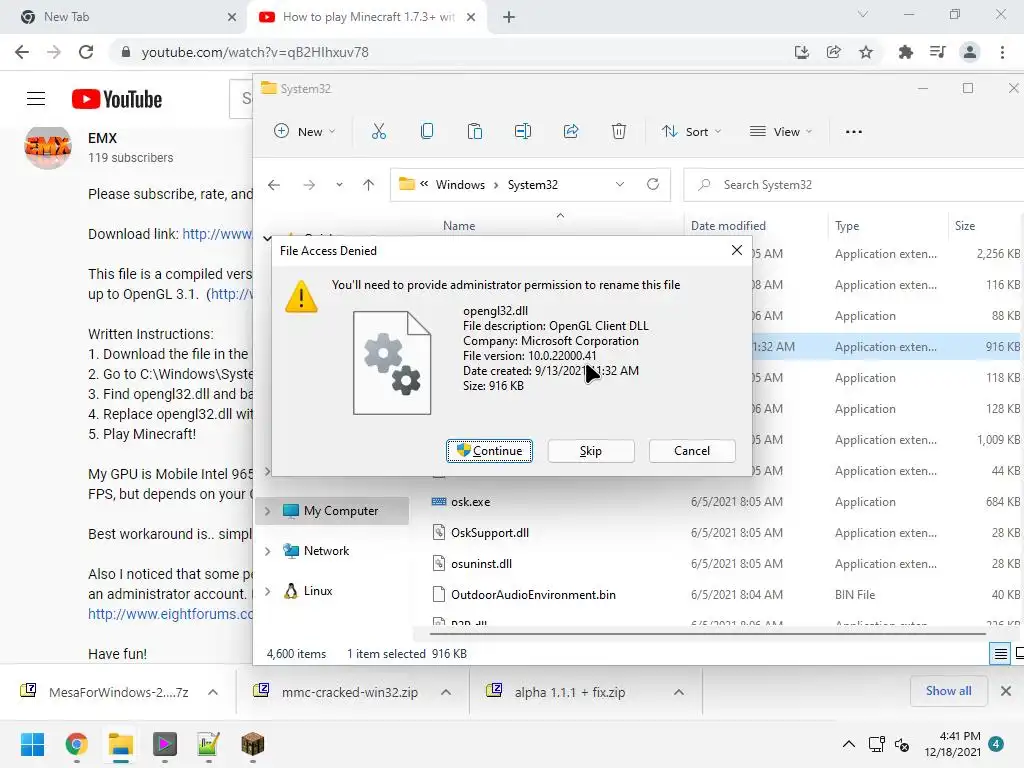Open the Sort dropdown

pyautogui.click(x=691, y=131)
